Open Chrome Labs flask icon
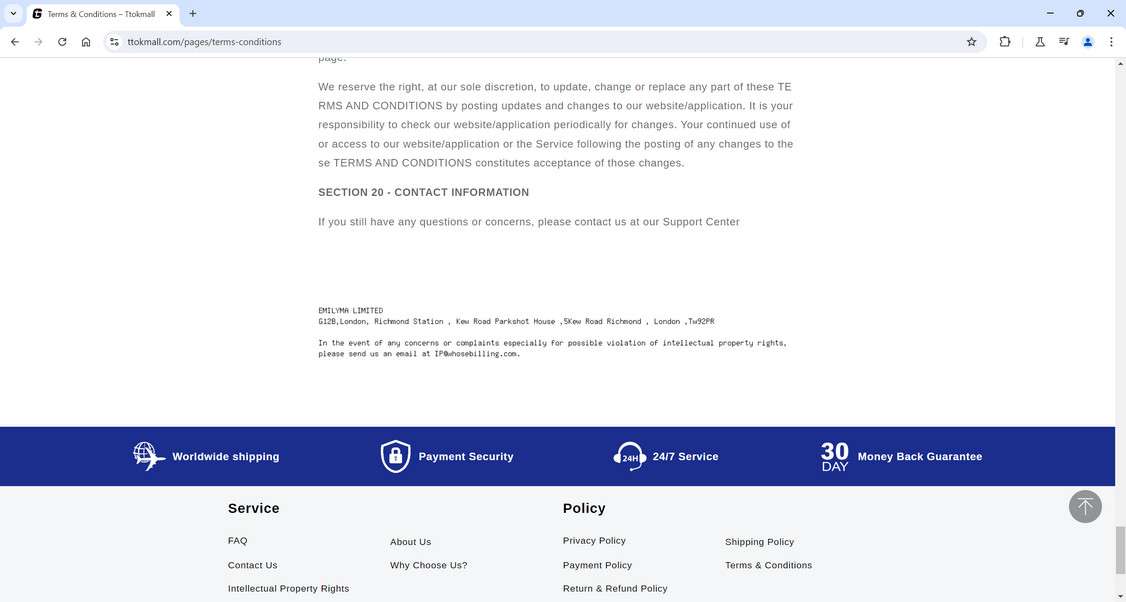The width and height of the screenshot is (1126, 602). pyautogui.click(x=1040, y=42)
